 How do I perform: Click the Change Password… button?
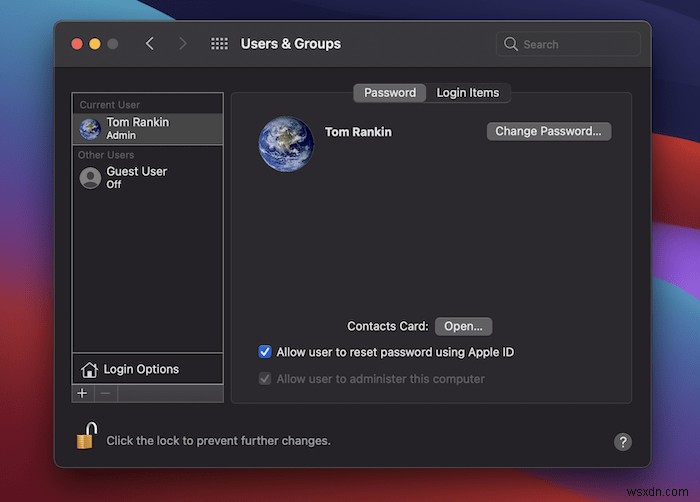click(549, 131)
